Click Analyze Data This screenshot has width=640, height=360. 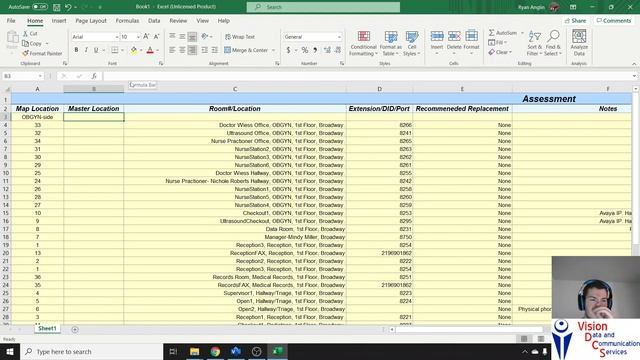(579, 43)
